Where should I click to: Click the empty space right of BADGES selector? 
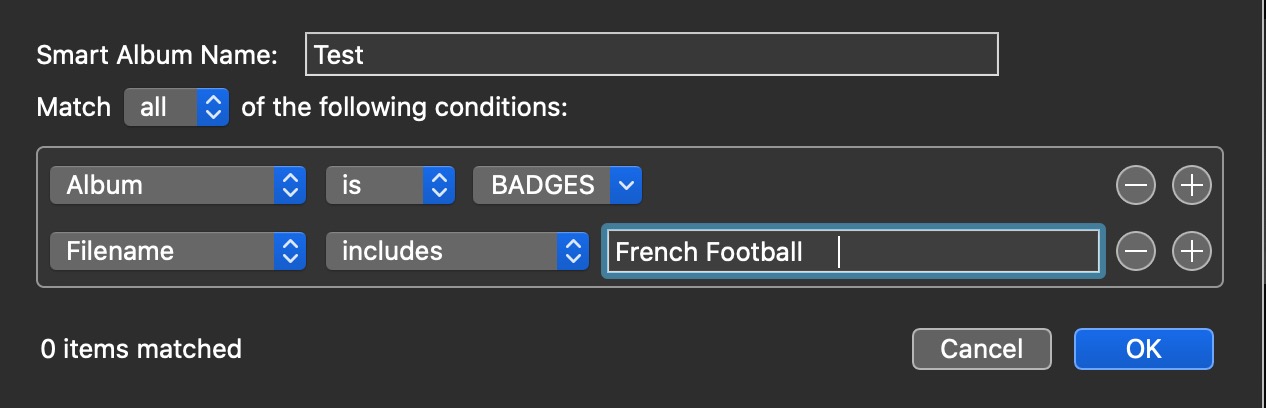click(x=870, y=185)
